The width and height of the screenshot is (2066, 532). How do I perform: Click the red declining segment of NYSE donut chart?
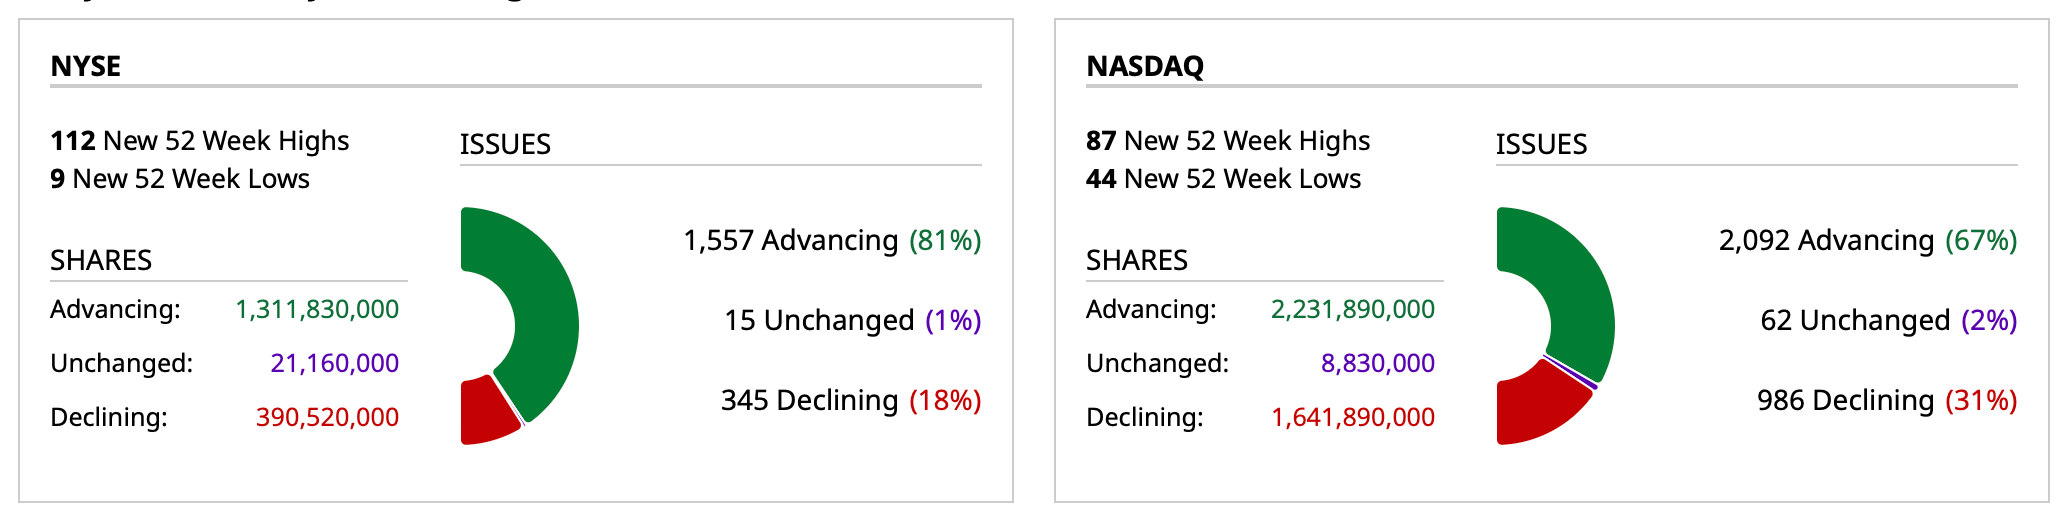tap(484, 412)
